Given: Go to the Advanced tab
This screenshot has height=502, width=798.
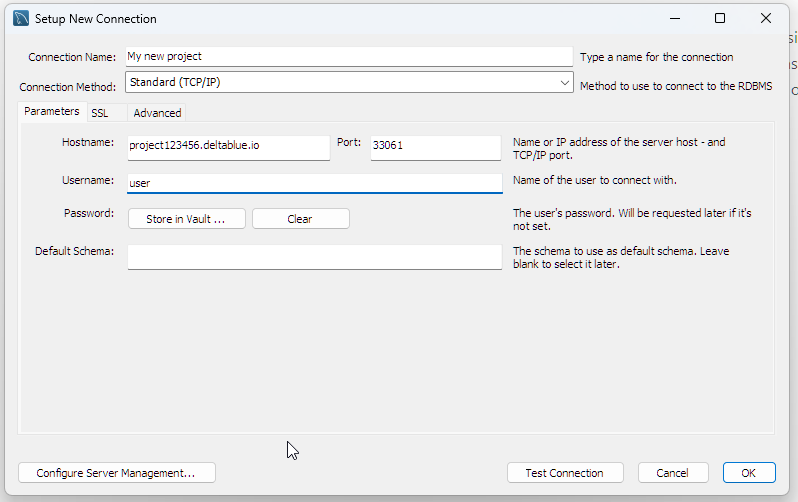Looking at the screenshot, I should point(157,113).
